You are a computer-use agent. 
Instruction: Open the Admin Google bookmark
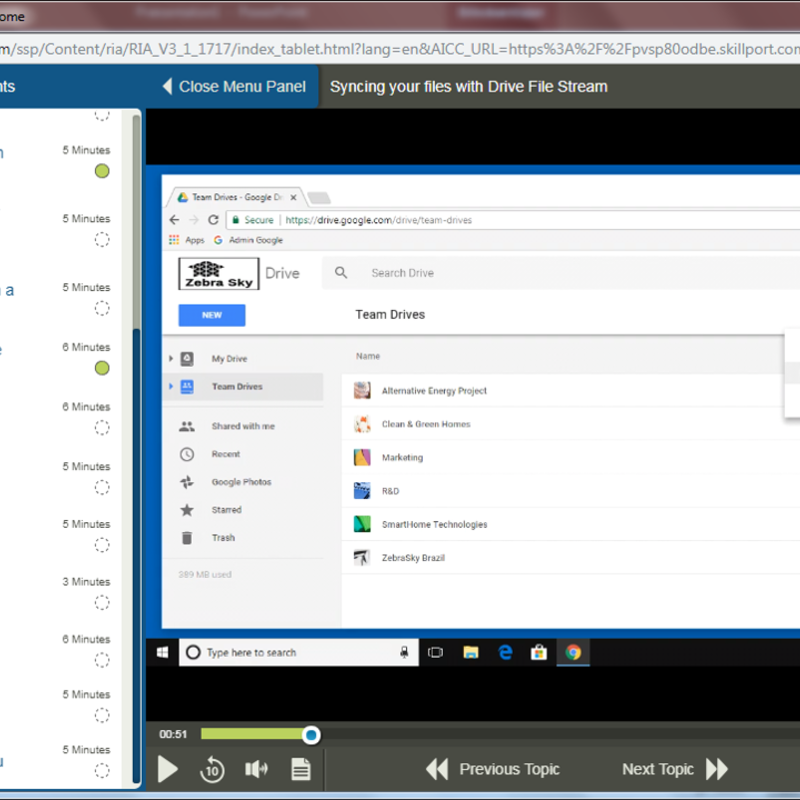[248, 240]
